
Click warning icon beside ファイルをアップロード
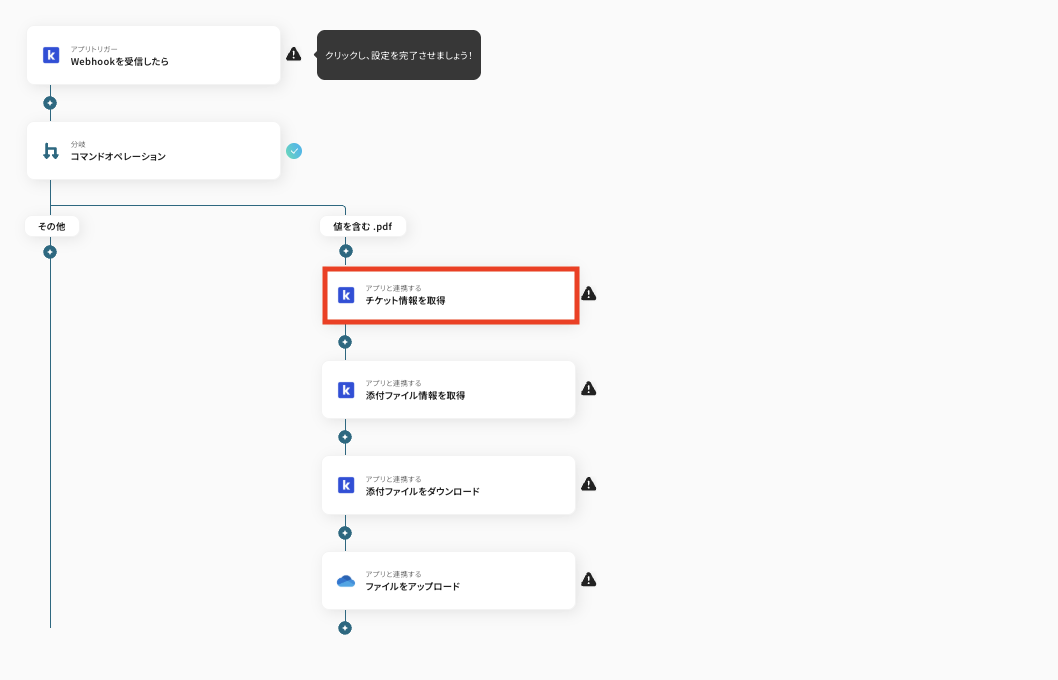tap(588, 579)
